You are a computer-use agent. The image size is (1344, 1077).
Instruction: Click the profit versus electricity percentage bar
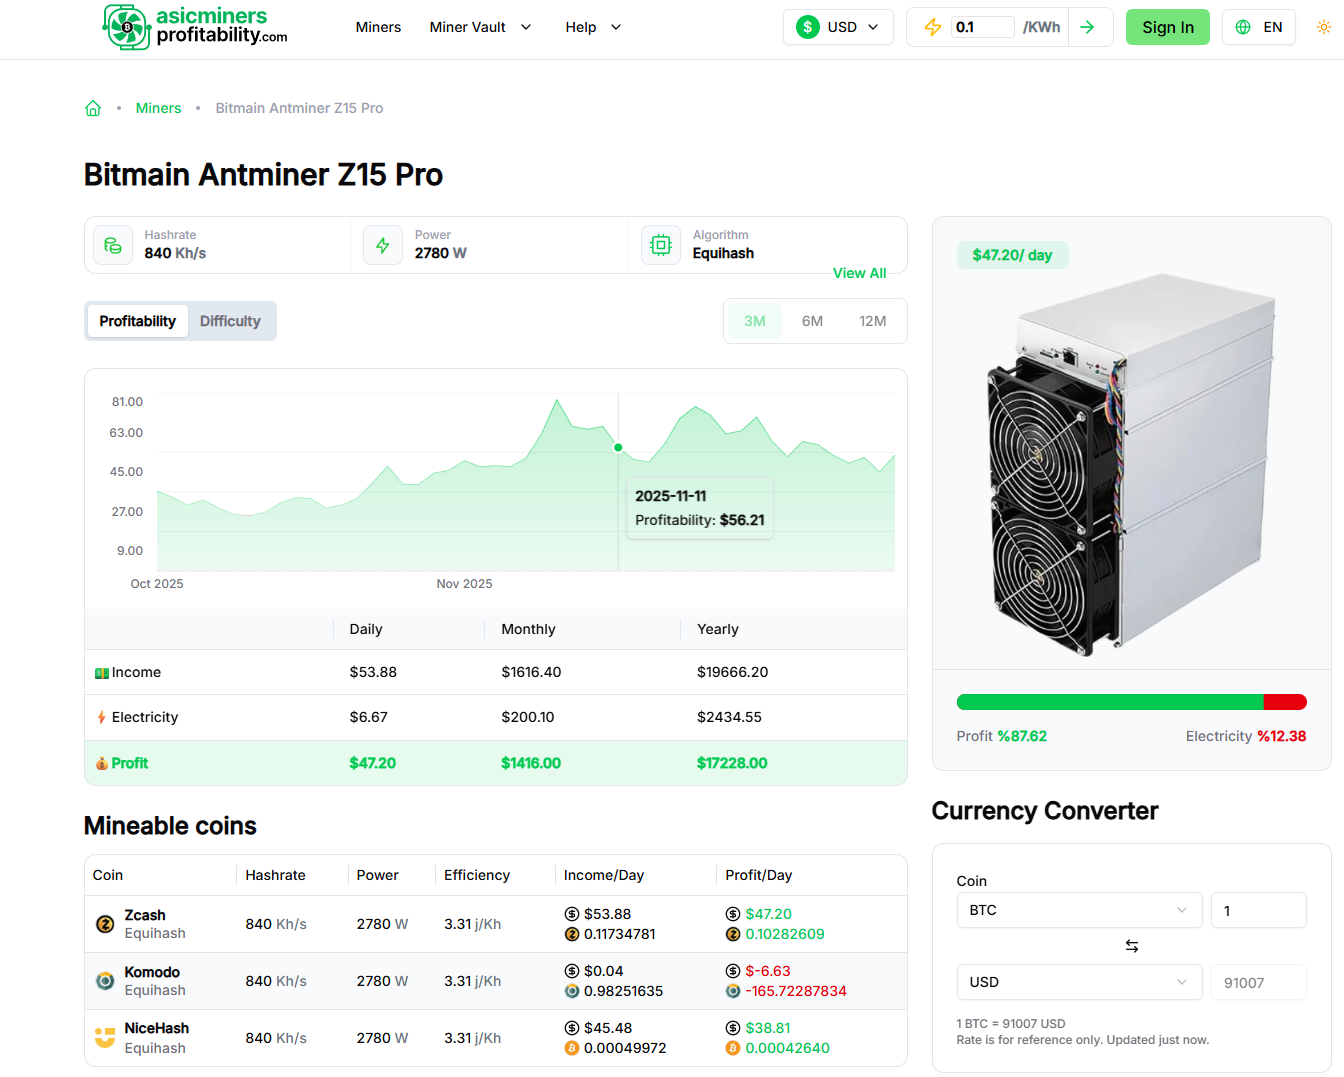1131,702
